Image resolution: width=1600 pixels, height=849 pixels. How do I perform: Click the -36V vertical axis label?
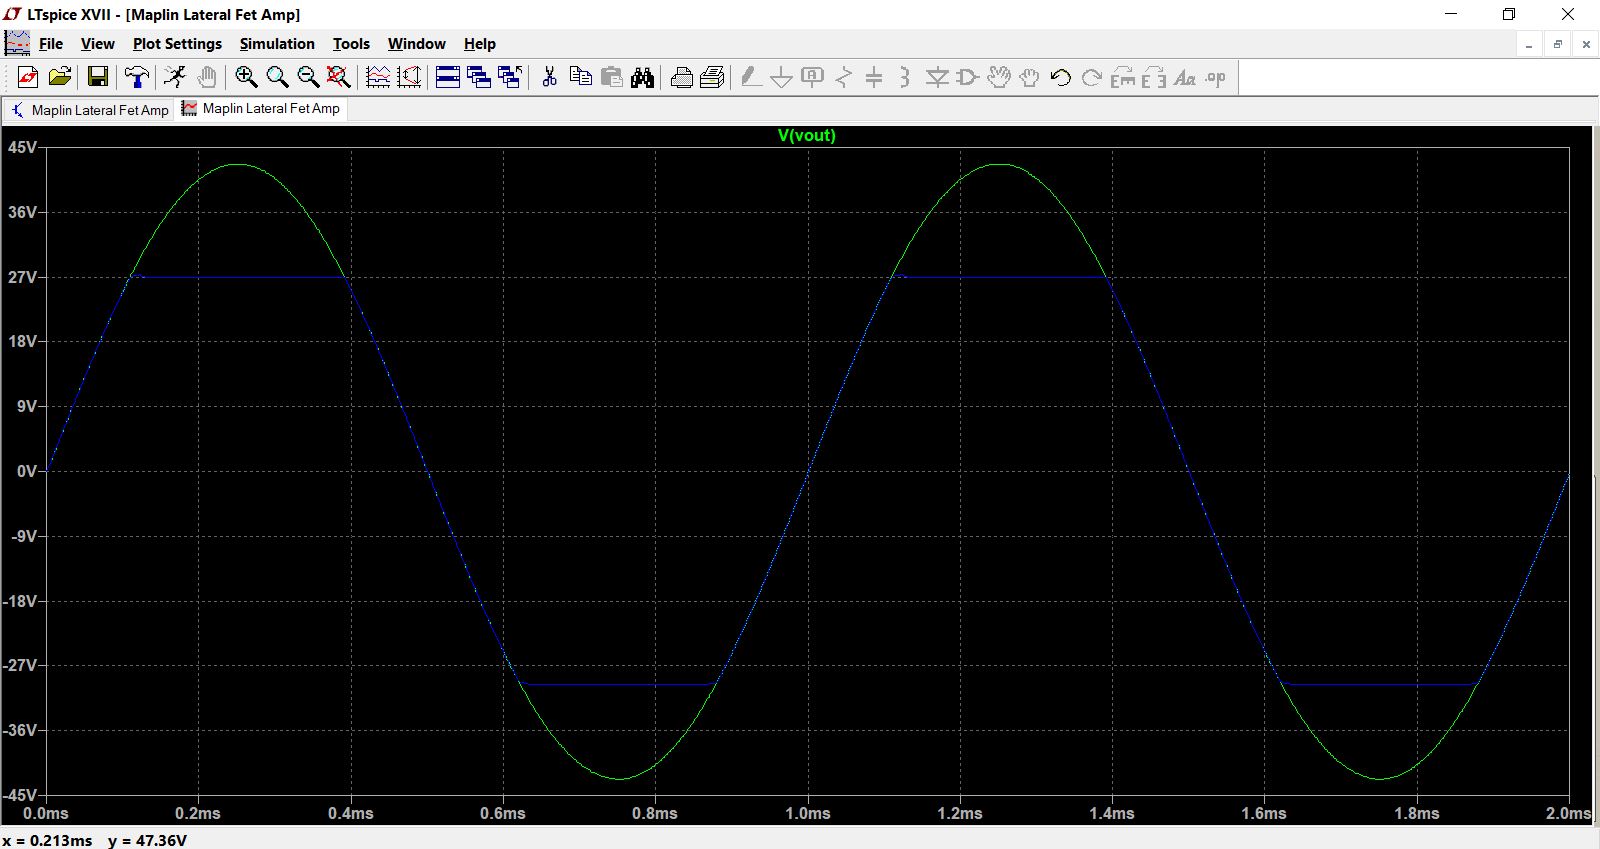pos(20,730)
